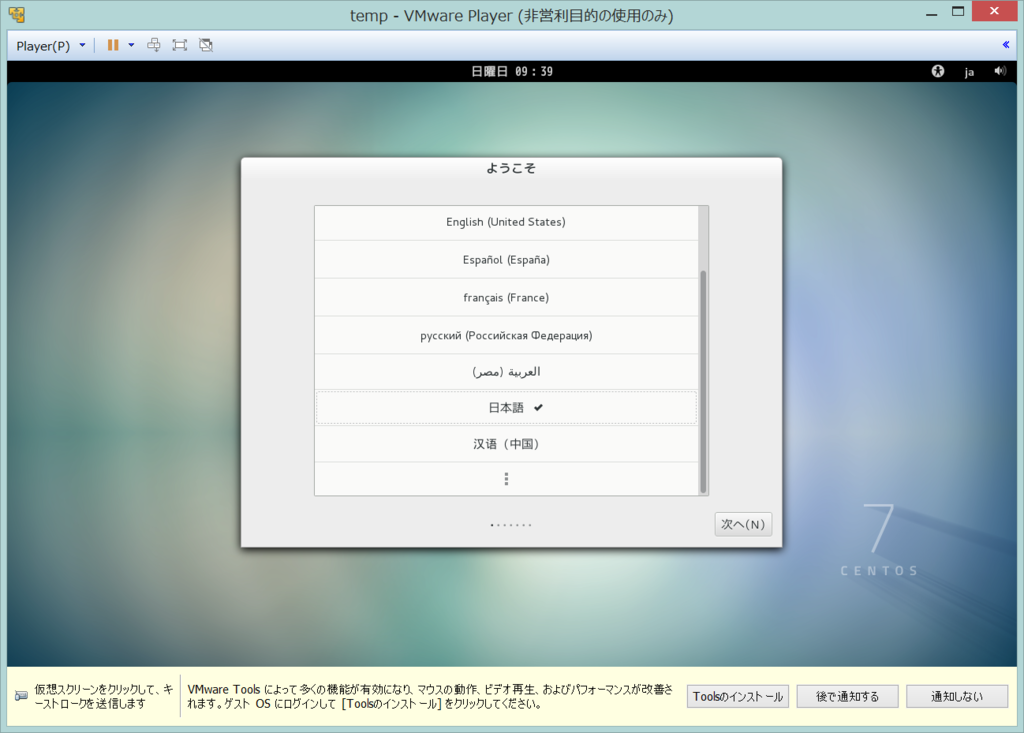Open the power options dropdown arrow

[x=131, y=45]
